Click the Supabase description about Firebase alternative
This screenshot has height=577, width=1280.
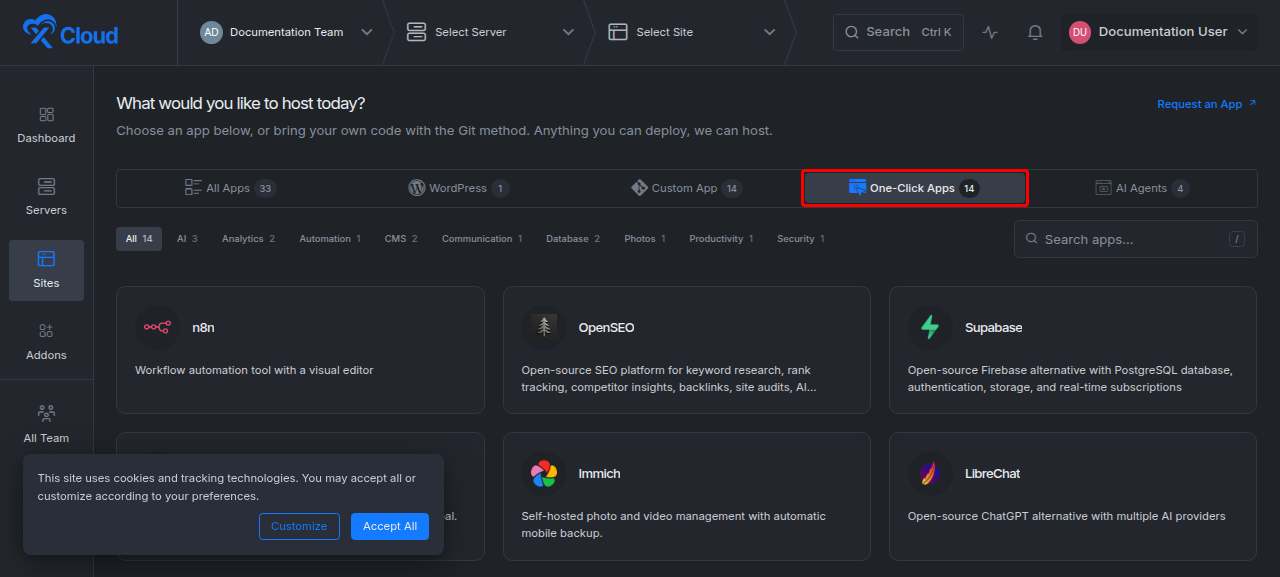1070,378
